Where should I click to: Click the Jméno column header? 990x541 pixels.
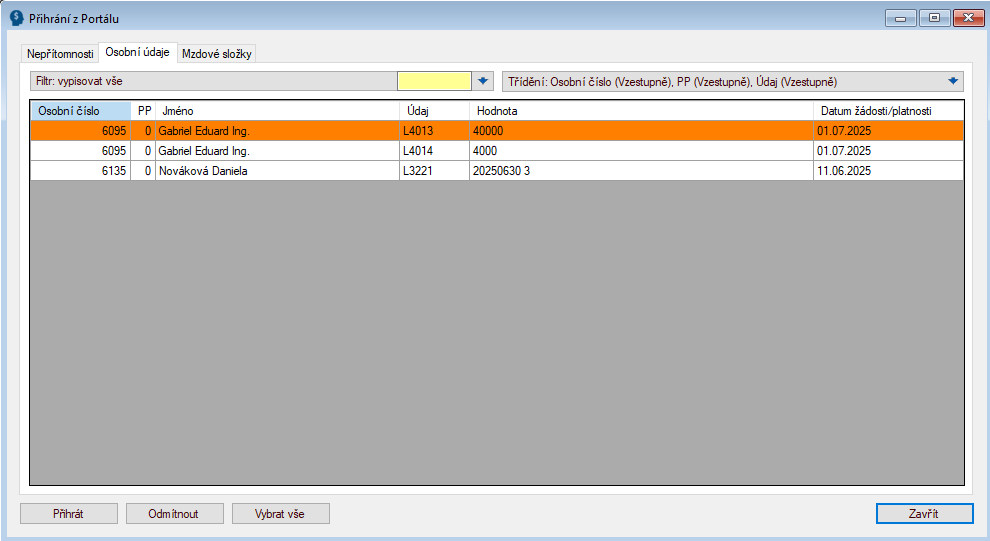pos(277,110)
